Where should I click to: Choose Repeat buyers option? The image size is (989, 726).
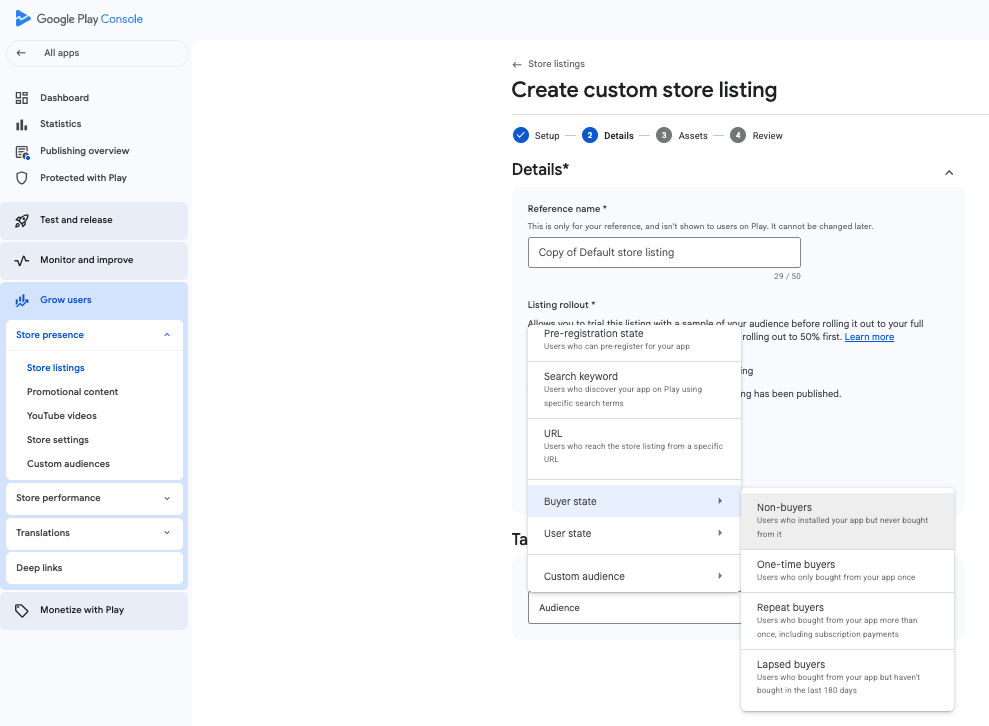(847, 621)
